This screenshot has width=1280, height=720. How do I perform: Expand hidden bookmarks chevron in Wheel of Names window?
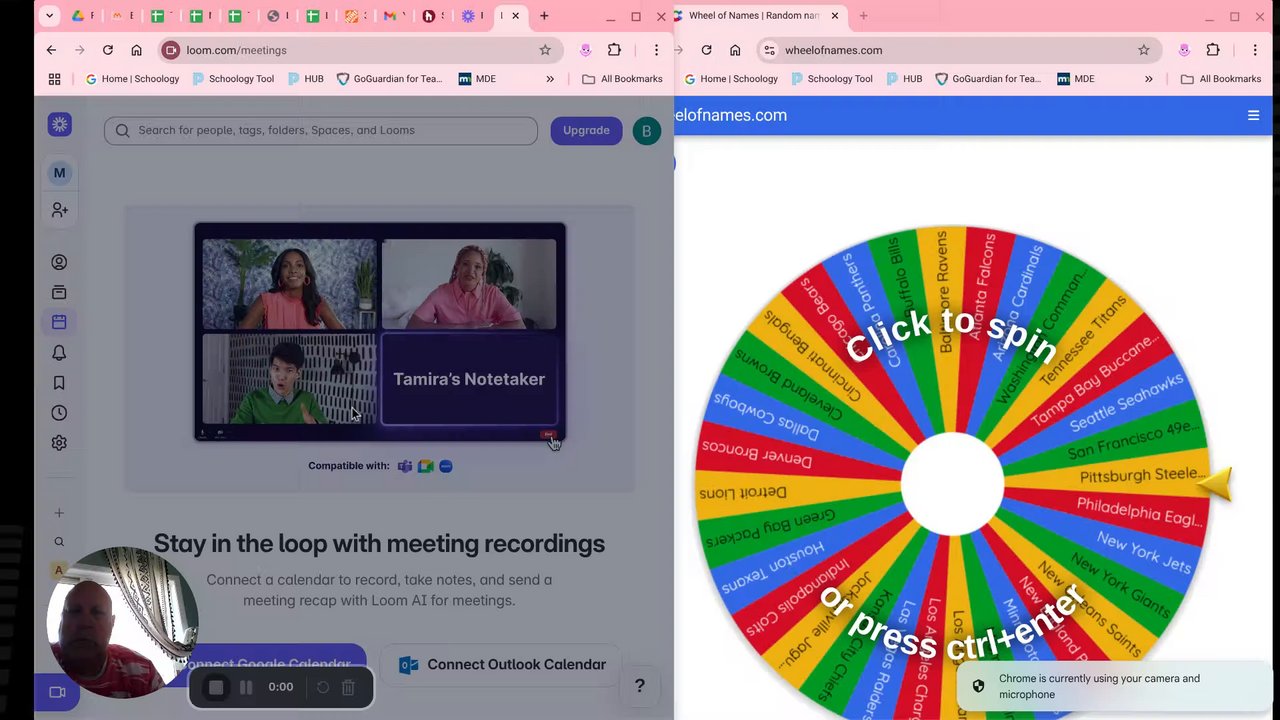point(1148,79)
